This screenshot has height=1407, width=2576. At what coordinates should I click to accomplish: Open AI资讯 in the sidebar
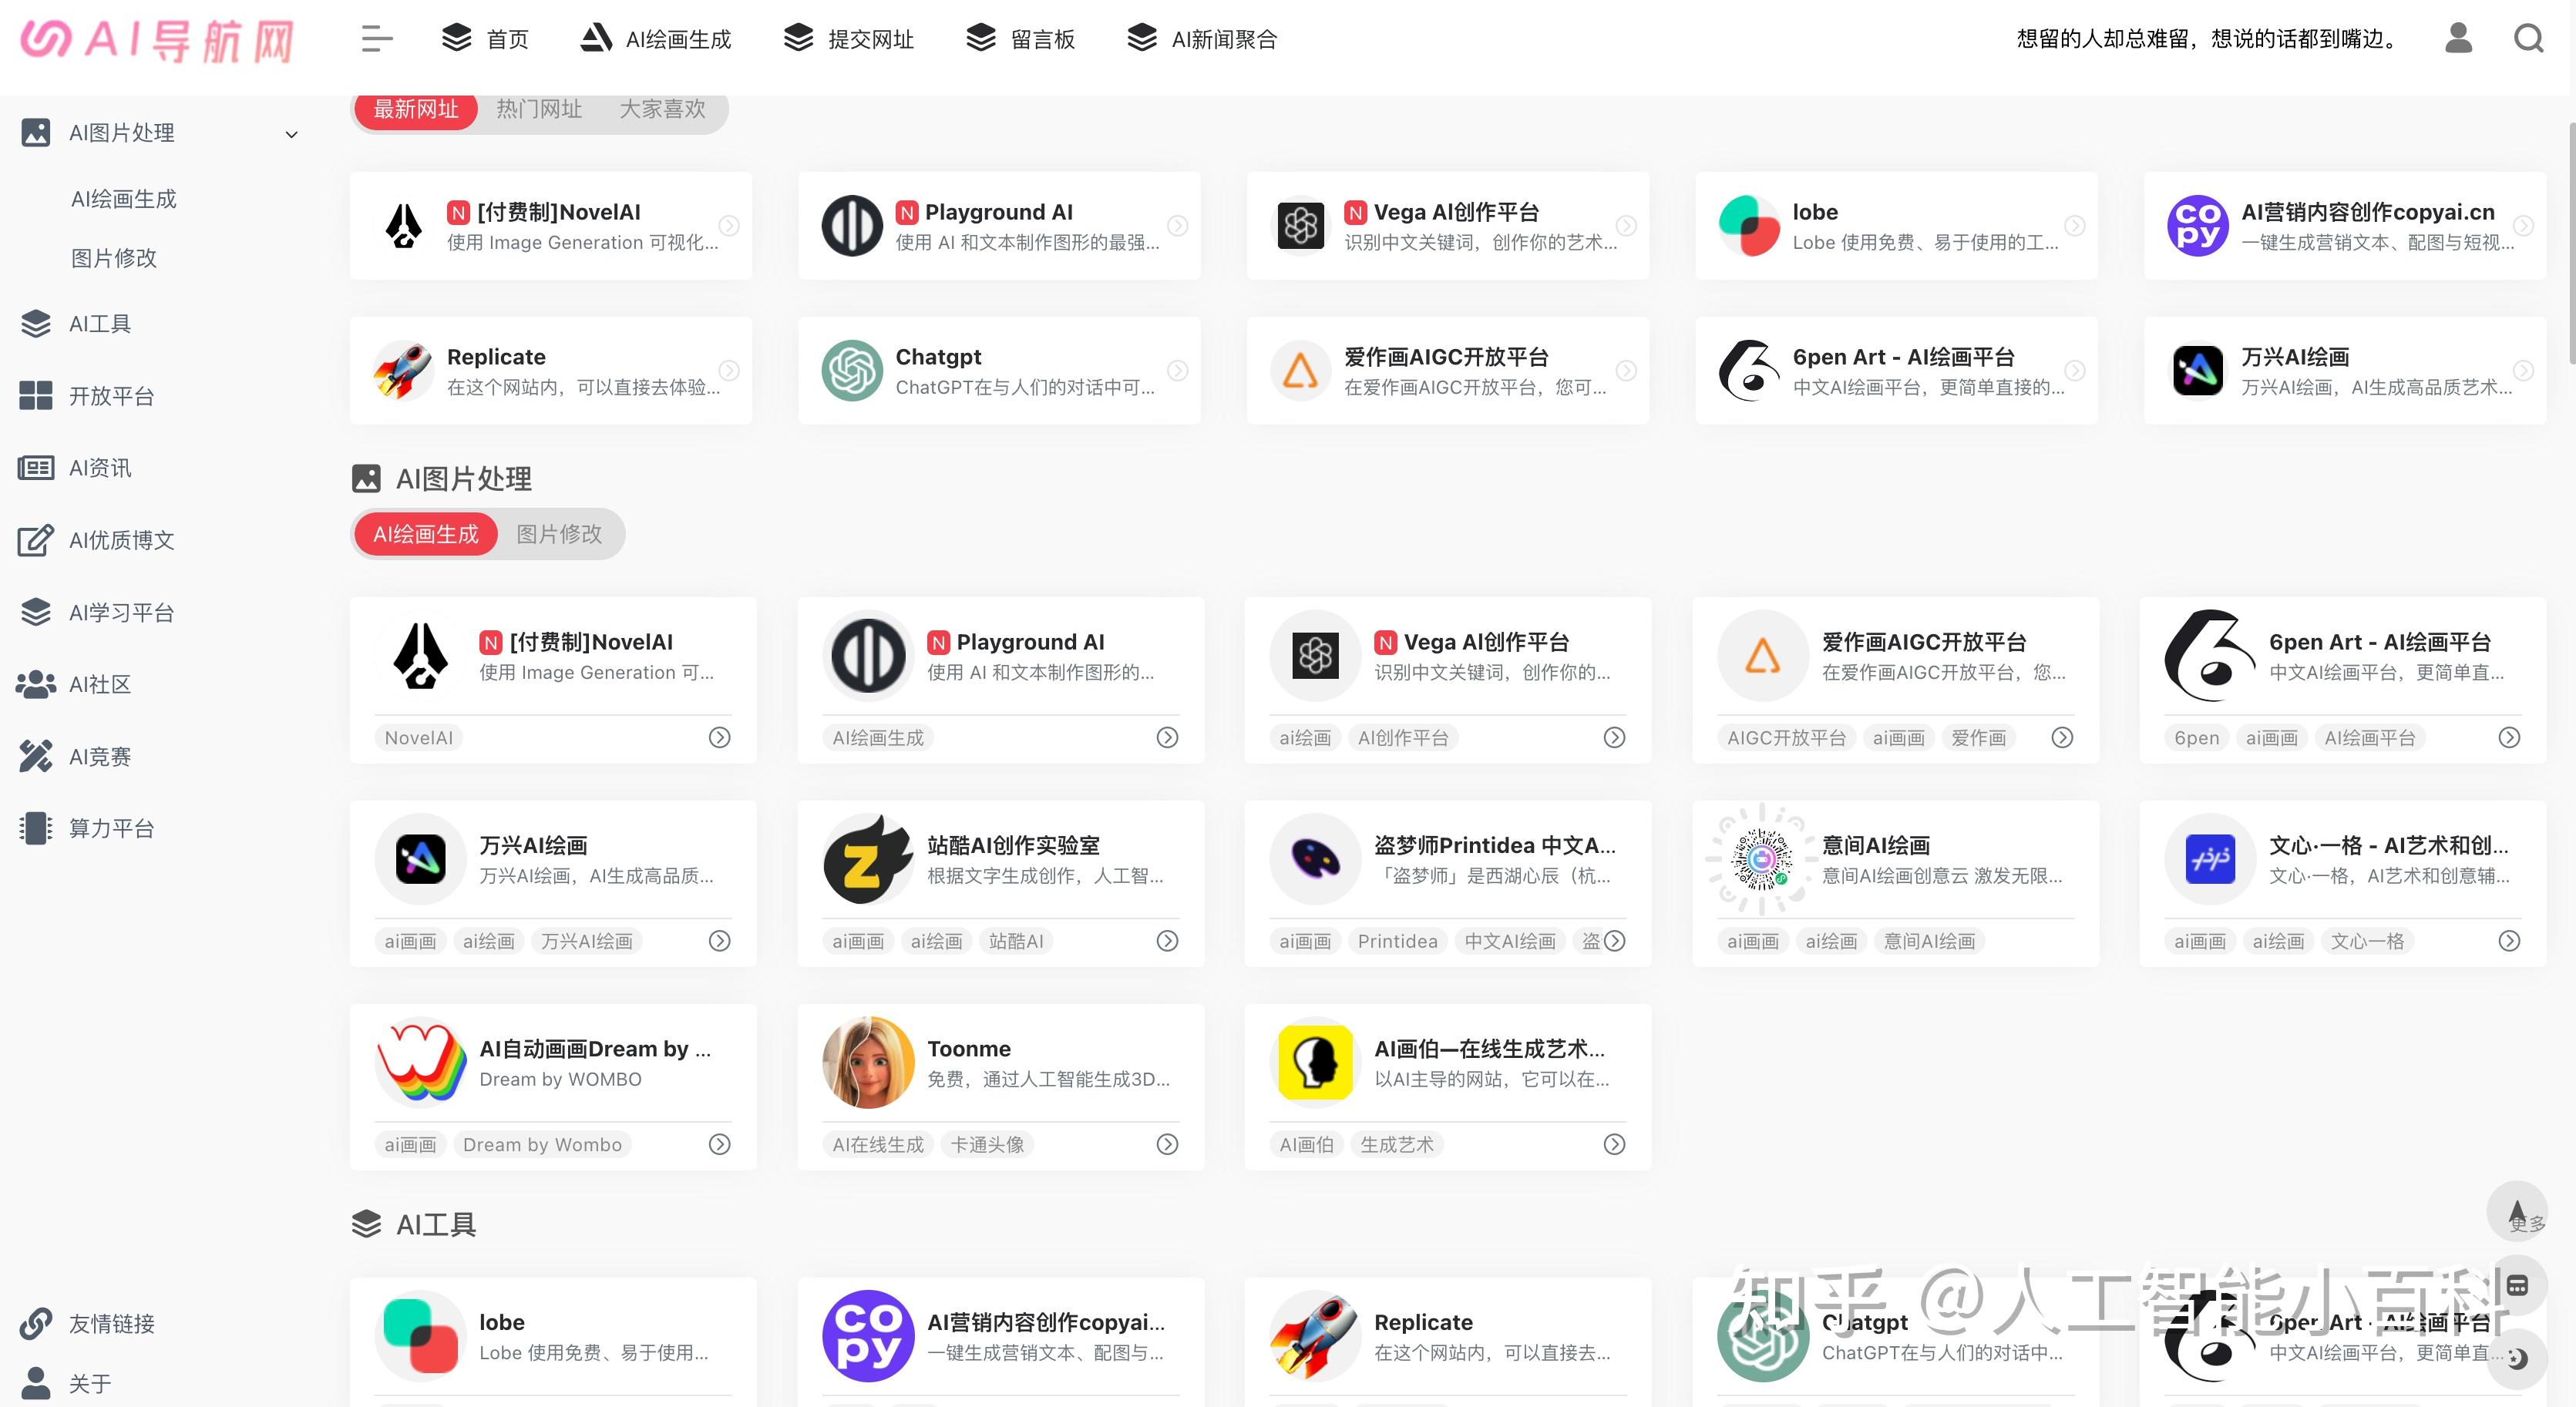pos(100,469)
